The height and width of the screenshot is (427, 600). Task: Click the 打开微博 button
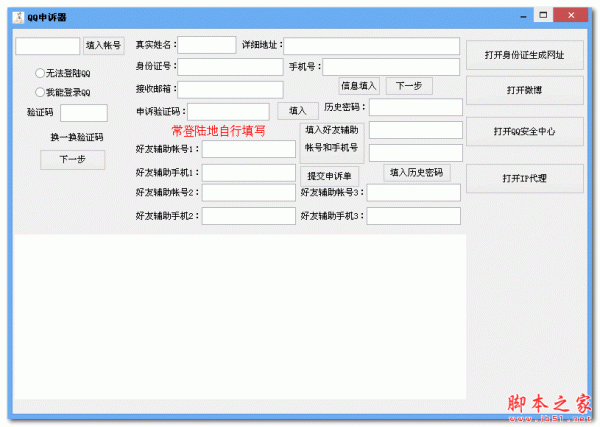[525, 90]
